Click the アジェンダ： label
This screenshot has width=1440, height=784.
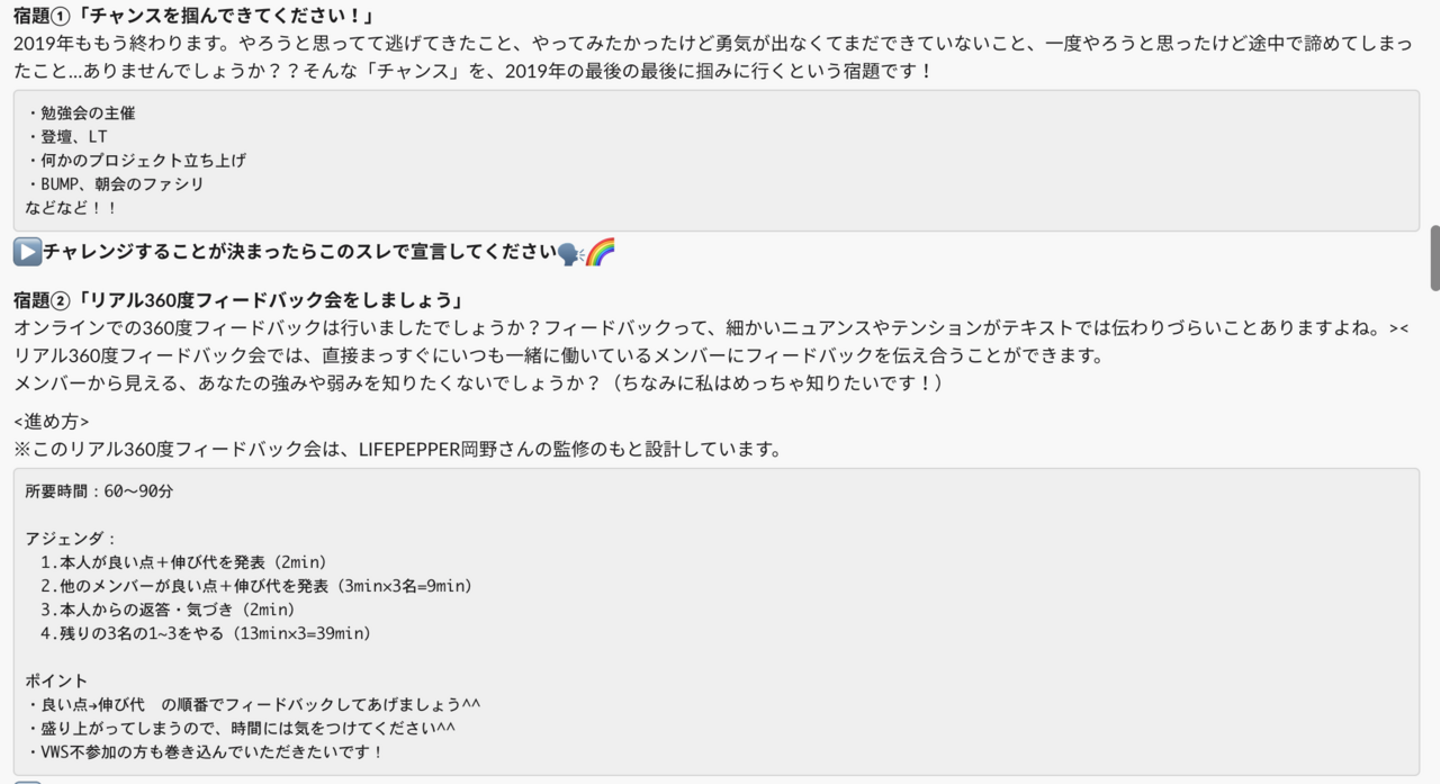coord(72,538)
